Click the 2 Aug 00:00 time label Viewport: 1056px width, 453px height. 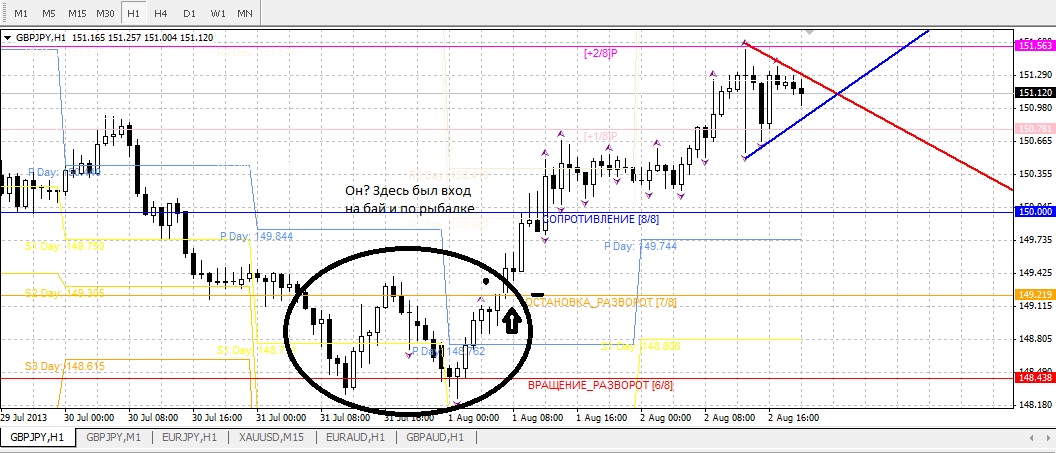tap(665, 417)
